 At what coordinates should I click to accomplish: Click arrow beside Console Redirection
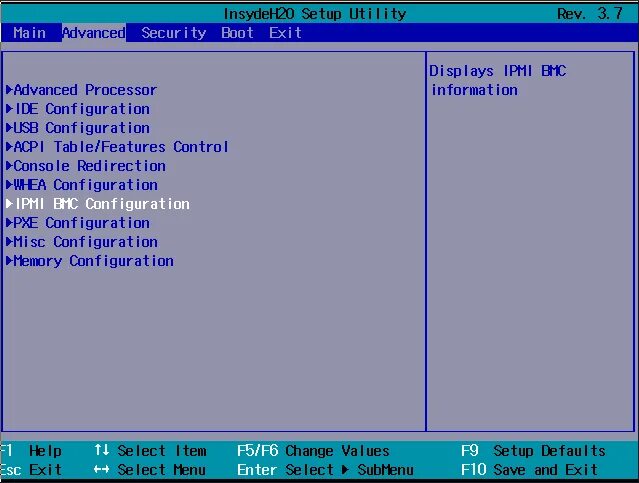tap(9, 166)
